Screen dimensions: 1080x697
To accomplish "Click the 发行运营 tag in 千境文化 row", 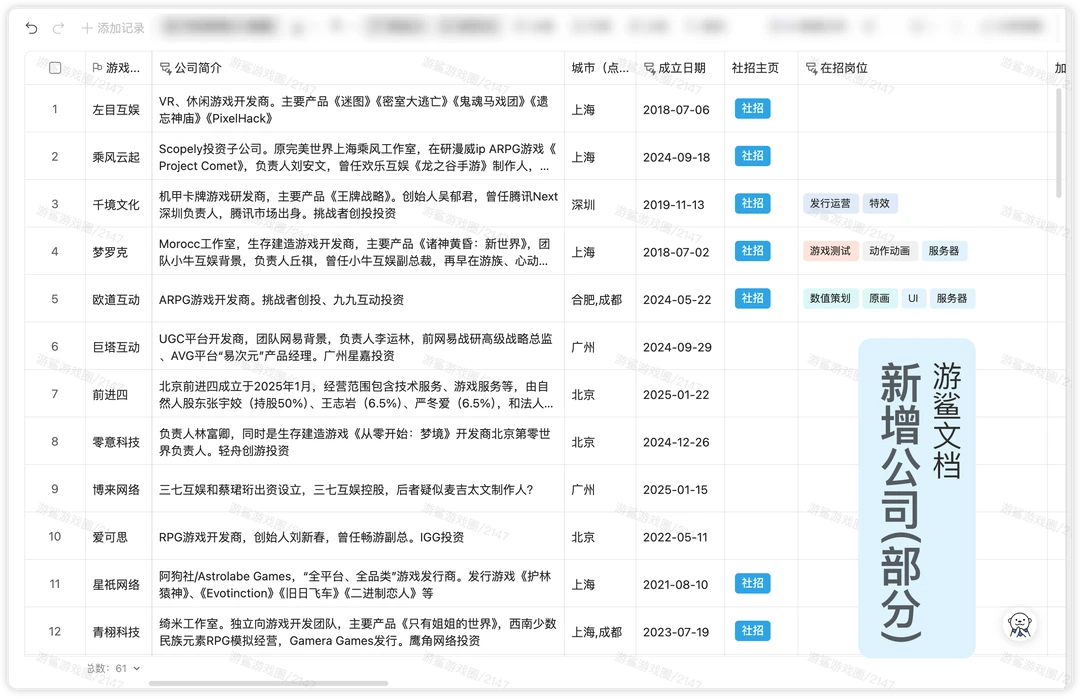I will [x=830, y=204].
